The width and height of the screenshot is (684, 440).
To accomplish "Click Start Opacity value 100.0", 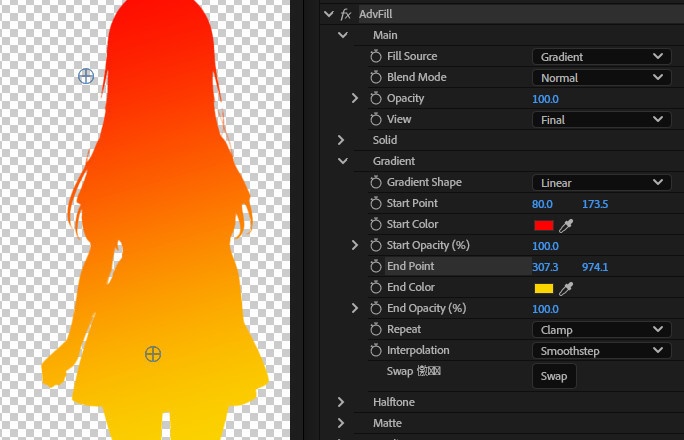I will [x=545, y=246].
